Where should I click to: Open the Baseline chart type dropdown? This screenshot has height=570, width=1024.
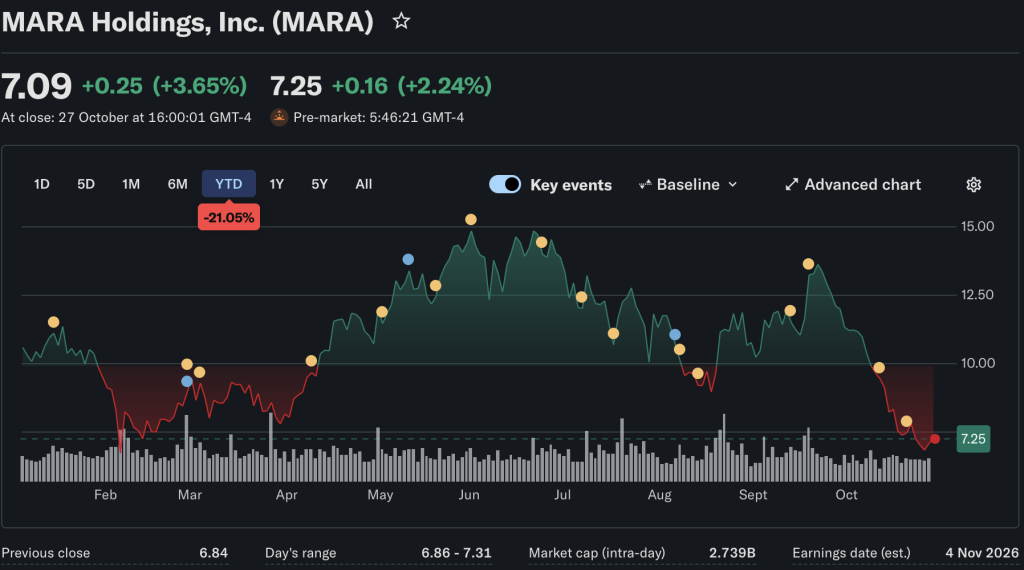coord(688,185)
